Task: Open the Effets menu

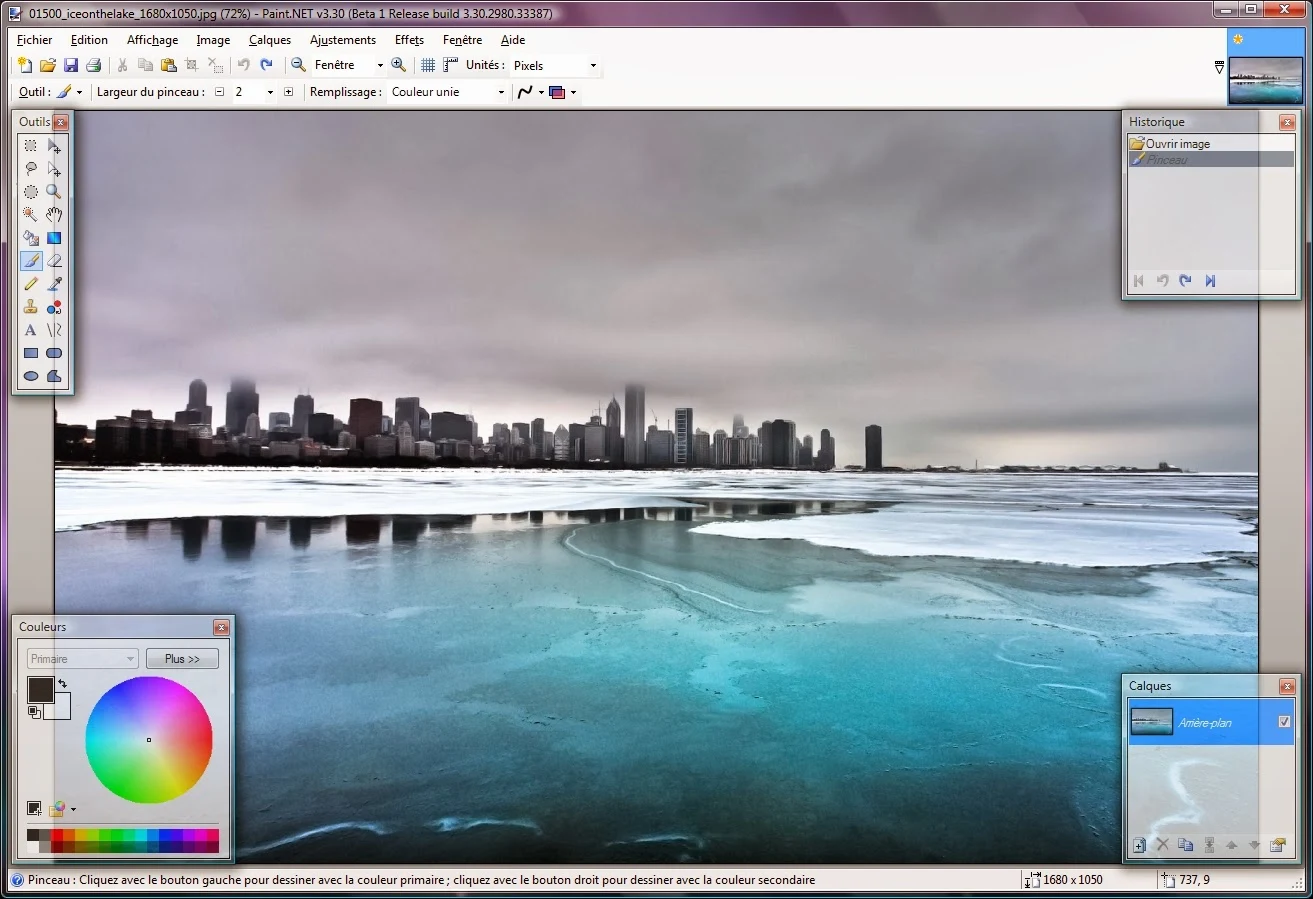Action: click(x=408, y=40)
